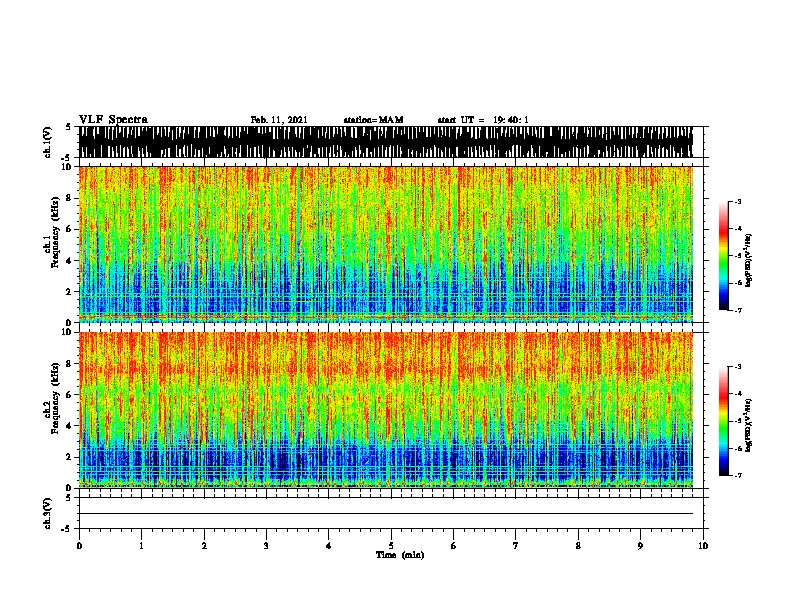Select the "ch.1(V)" axis label
The image size is (792, 612).
click(x=47, y=142)
